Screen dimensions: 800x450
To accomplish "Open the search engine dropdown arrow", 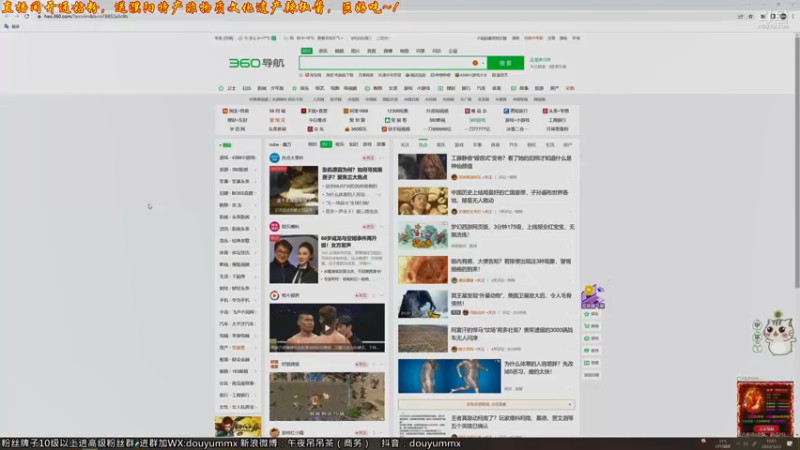I will [483, 63].
